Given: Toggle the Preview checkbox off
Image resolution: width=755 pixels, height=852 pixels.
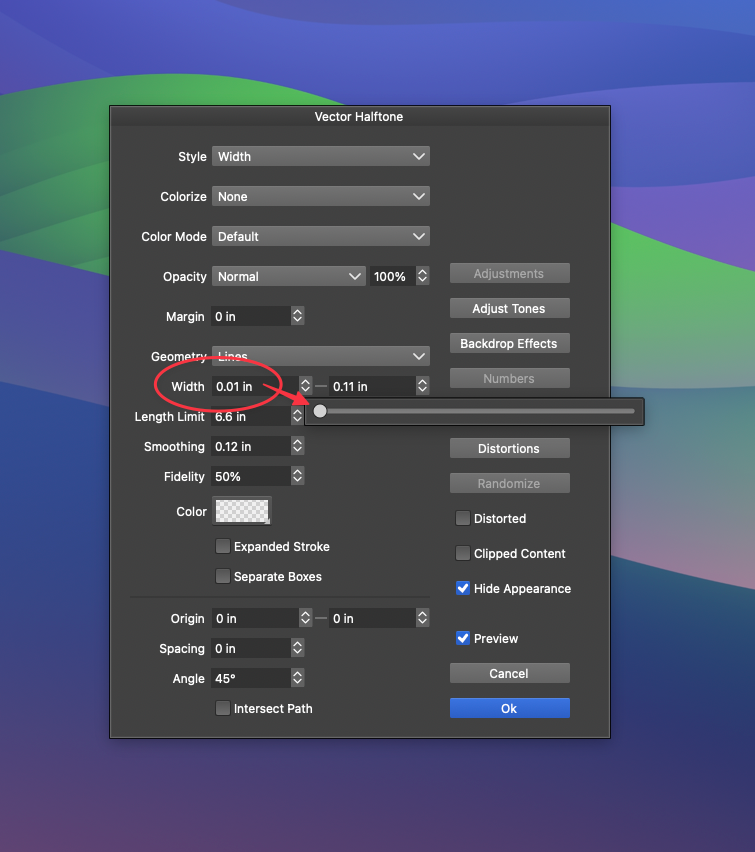Looking at the screenshot, I should (463, 639).
